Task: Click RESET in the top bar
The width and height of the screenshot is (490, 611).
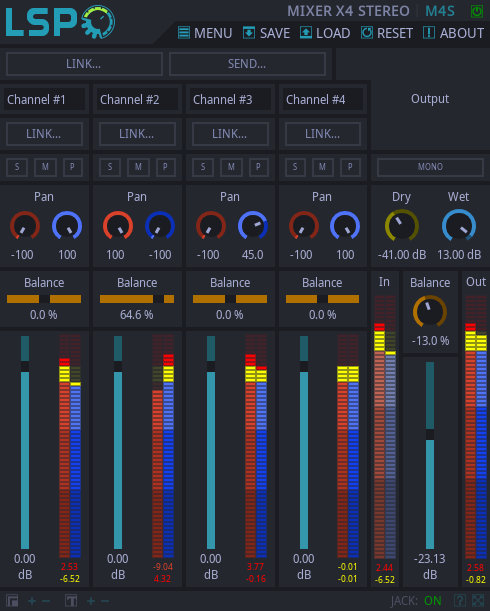Action: point(386,33)
